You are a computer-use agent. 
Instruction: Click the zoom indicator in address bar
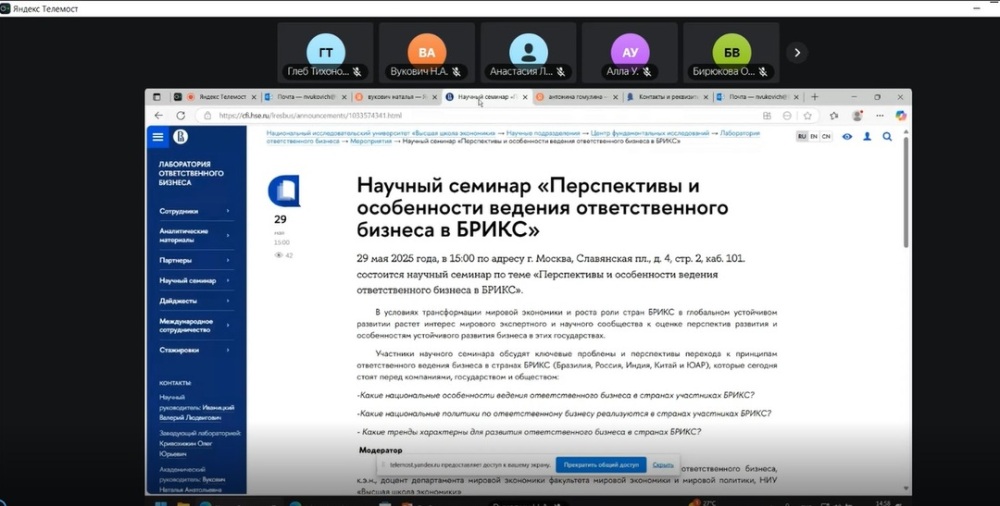click(x=787, y=116)
